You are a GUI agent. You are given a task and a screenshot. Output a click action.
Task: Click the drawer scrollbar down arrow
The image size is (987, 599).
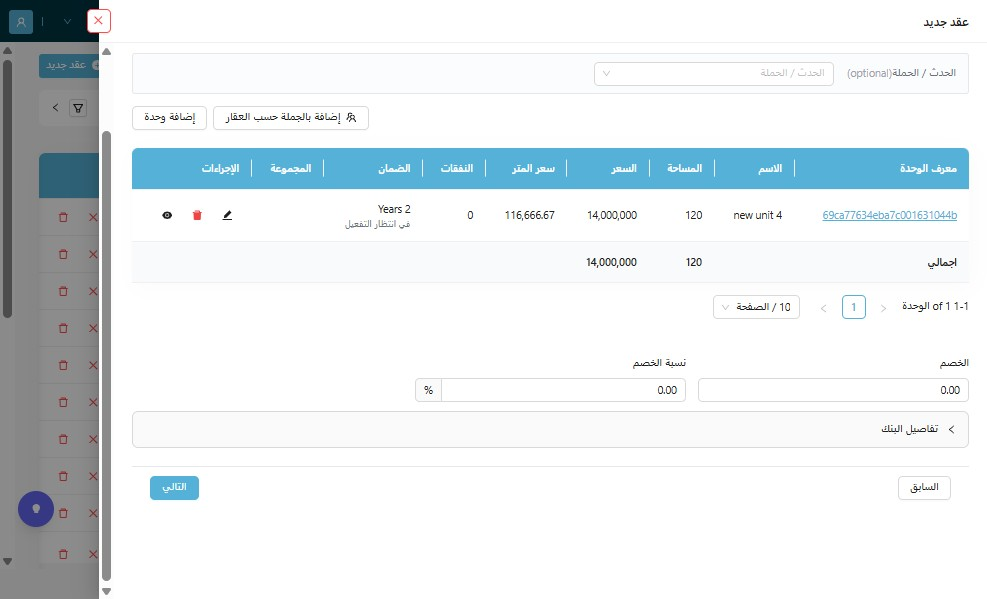point(106,591)
